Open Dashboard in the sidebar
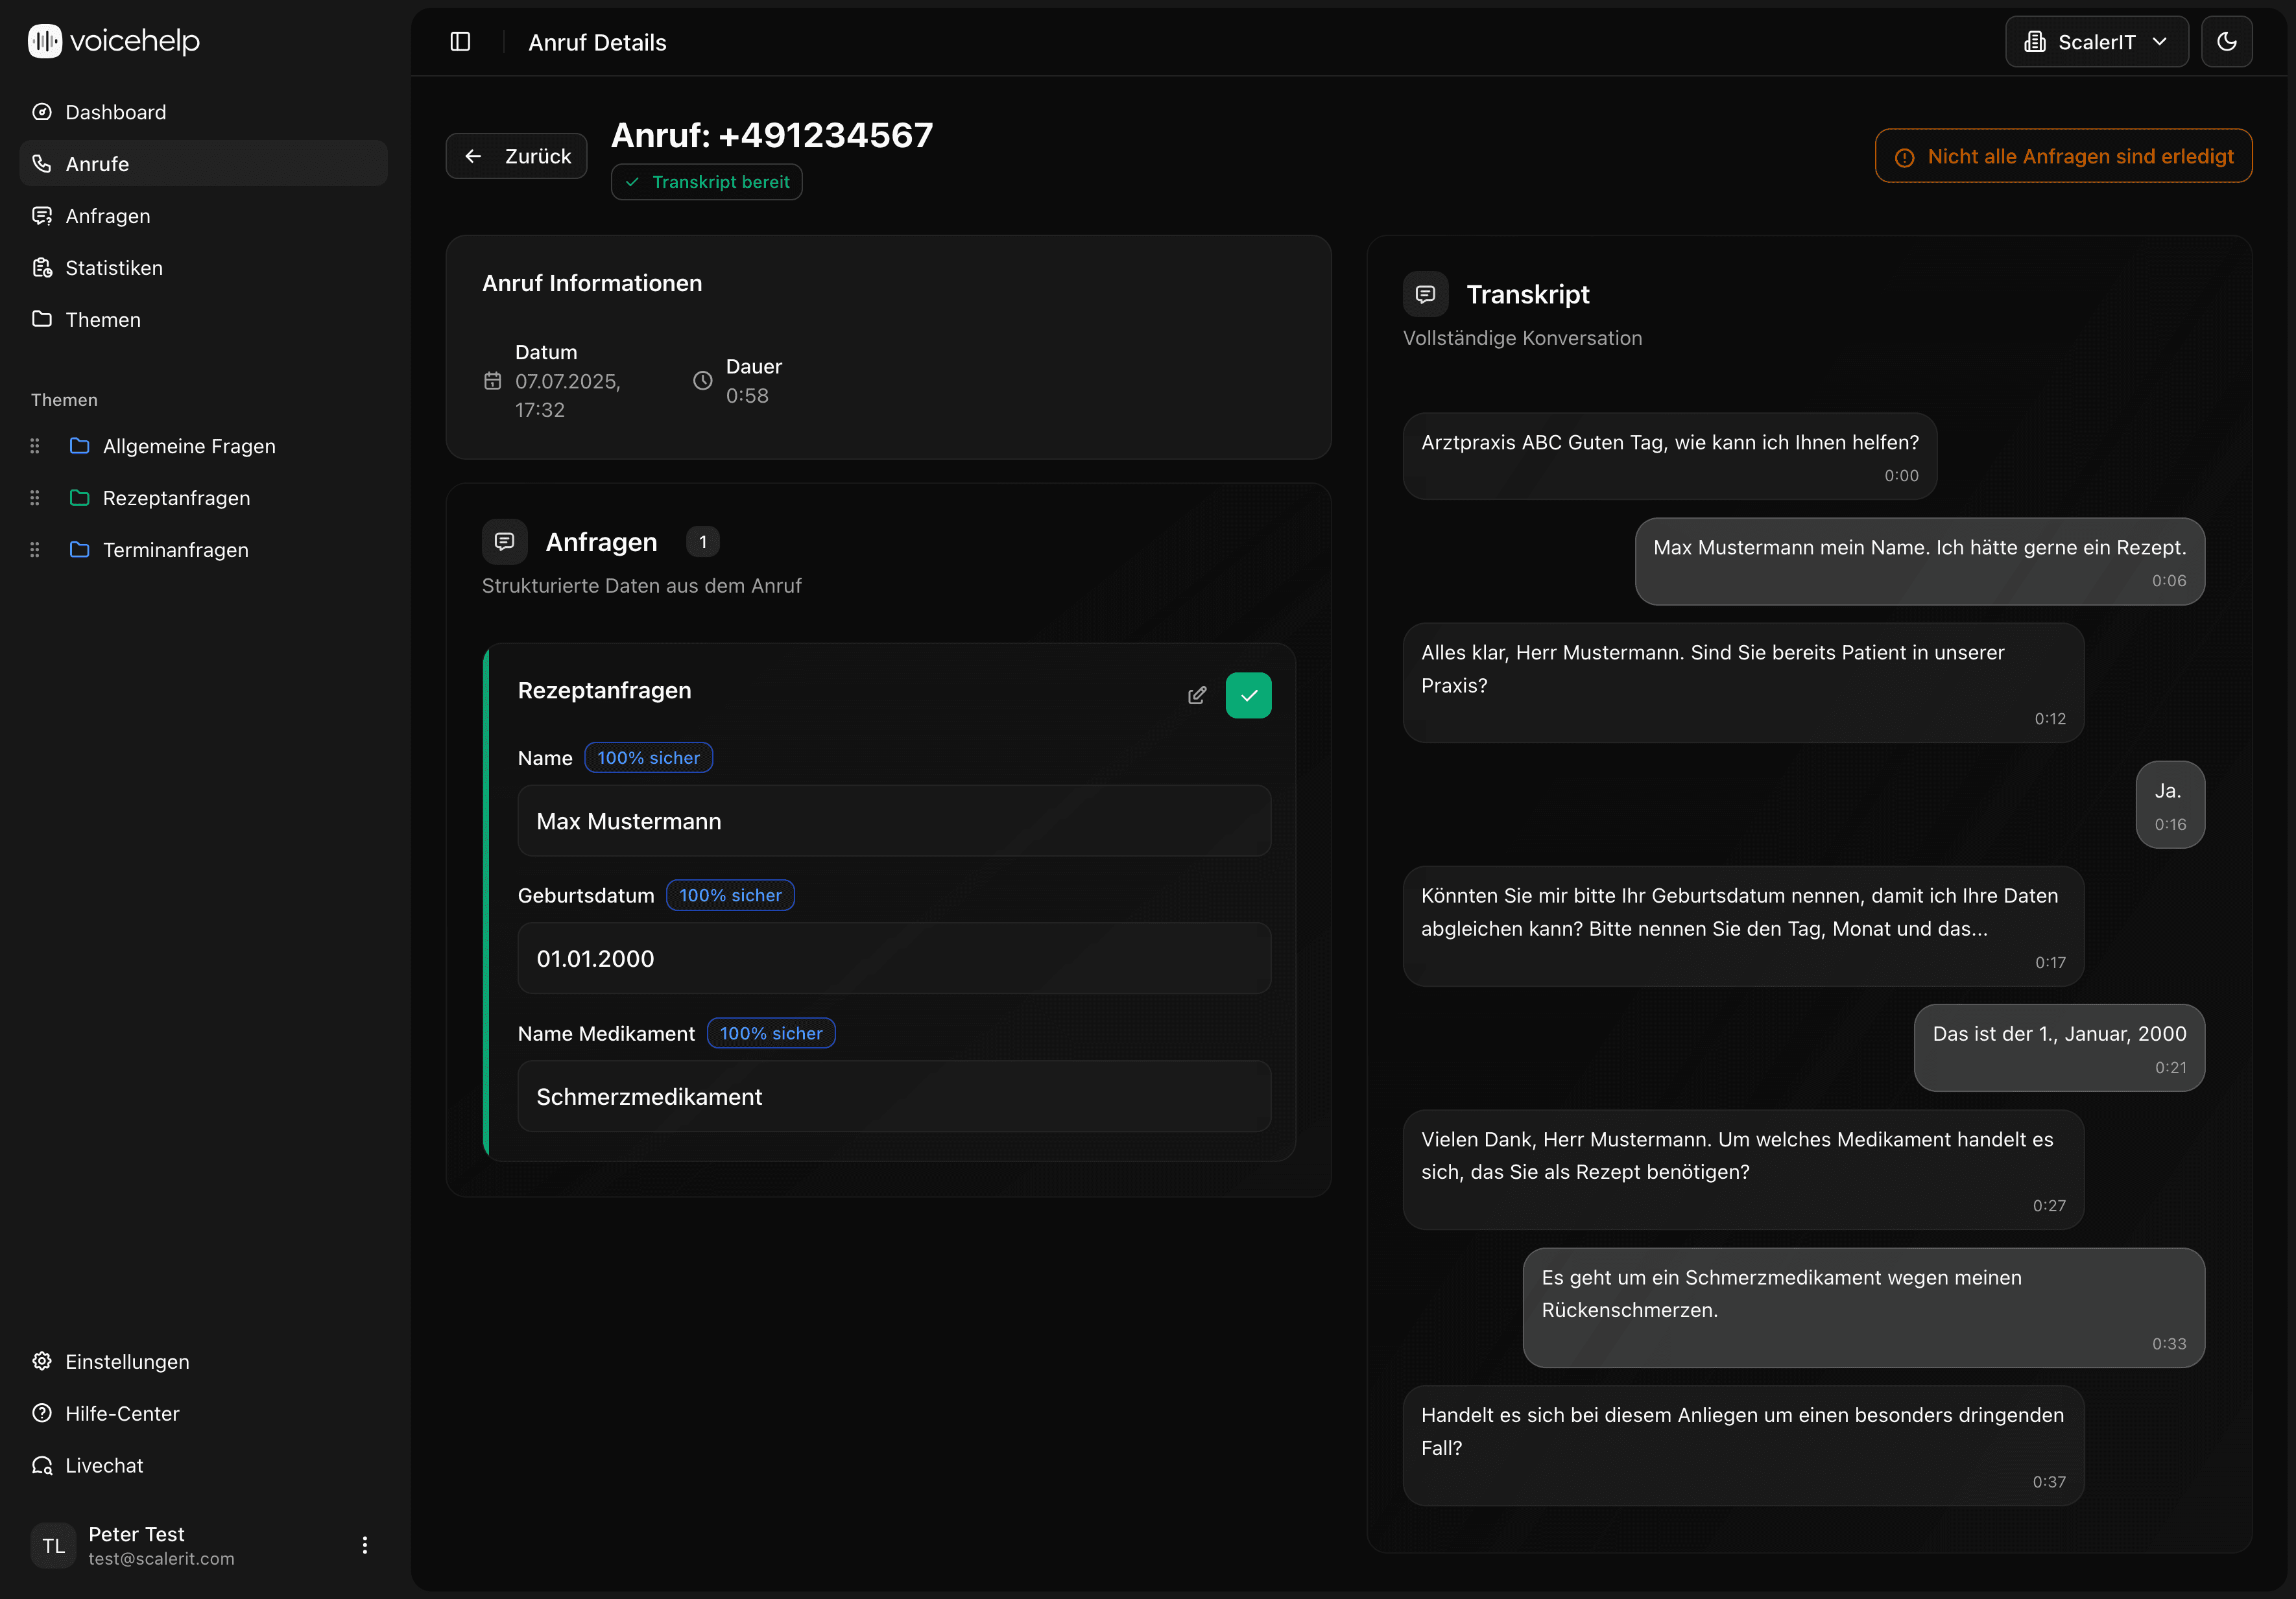The image size is (2296, 1599). (x=203, y=112)
